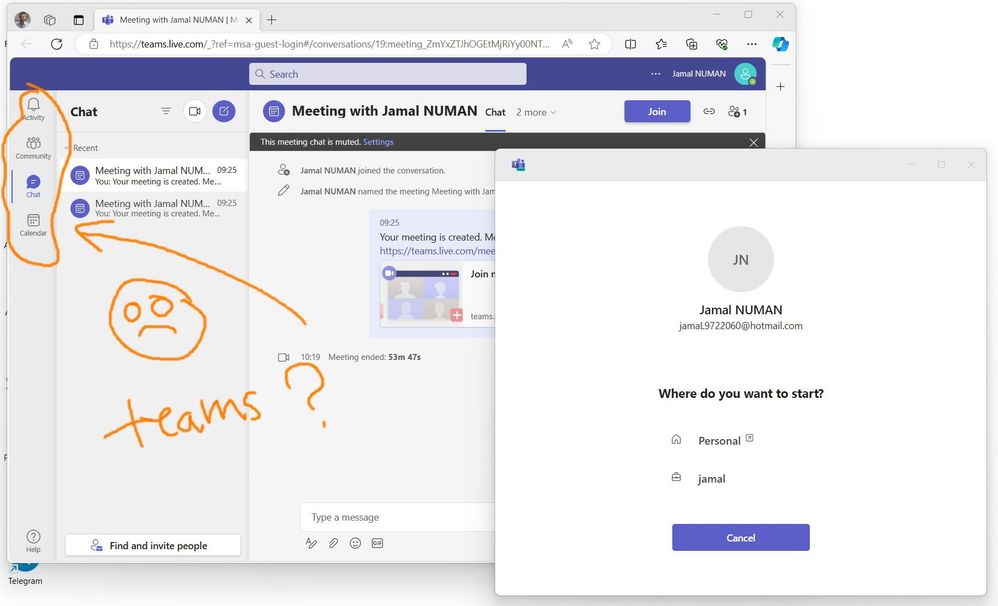
Task: Open the Chat section in sidebar
Action: [33, 186]
